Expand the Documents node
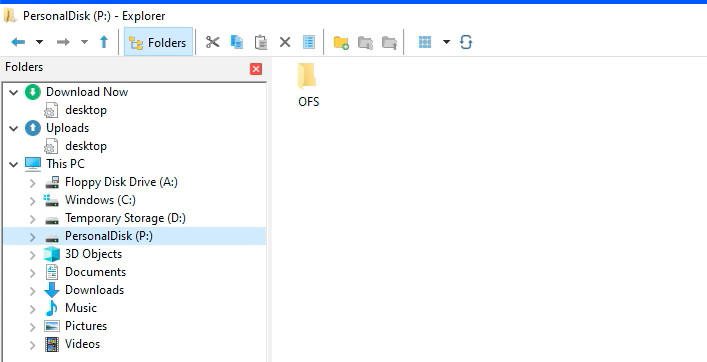Screen dimensions: 707x362 click(32, 273)
